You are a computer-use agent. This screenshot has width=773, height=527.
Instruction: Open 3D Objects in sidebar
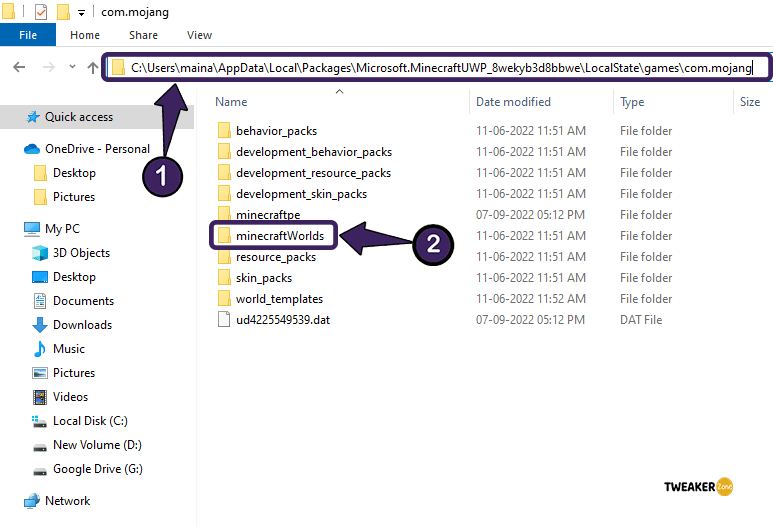pos(81,253)
